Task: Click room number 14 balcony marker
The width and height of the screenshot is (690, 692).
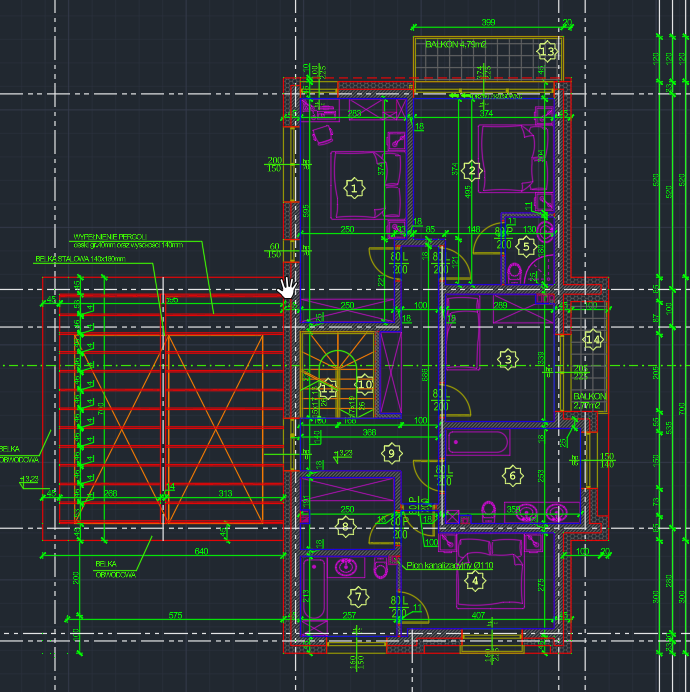Action: point(593,340)
